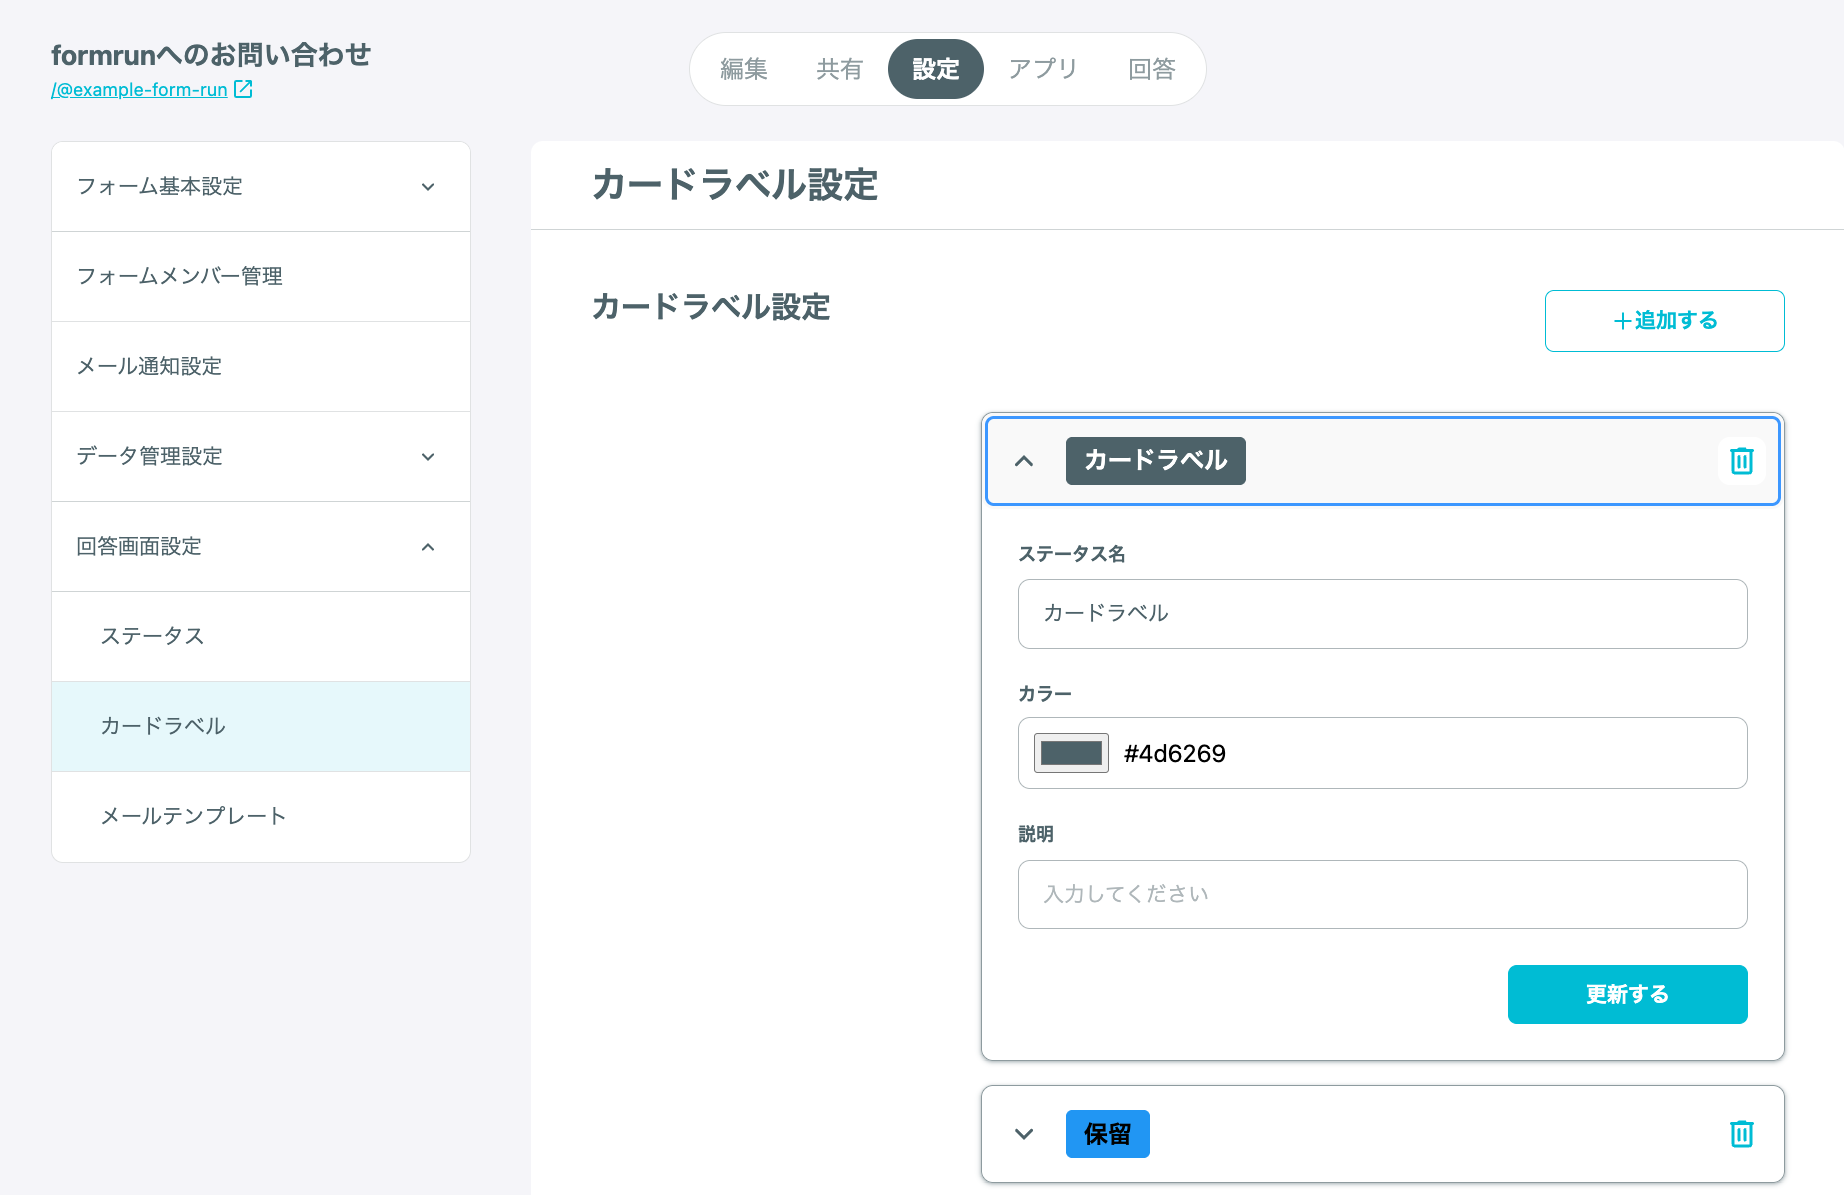Open ステータス submenu item
Screen dimensions: 1844x1195
pos(261,637)
